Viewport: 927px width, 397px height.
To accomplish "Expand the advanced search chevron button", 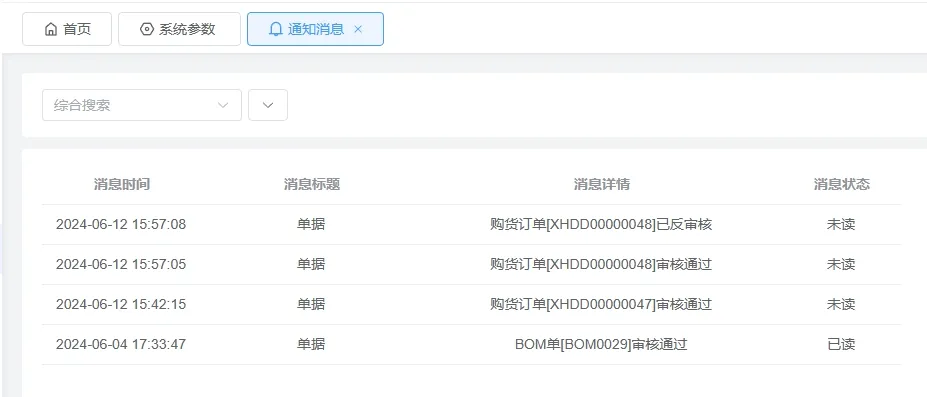I will 268,105.
